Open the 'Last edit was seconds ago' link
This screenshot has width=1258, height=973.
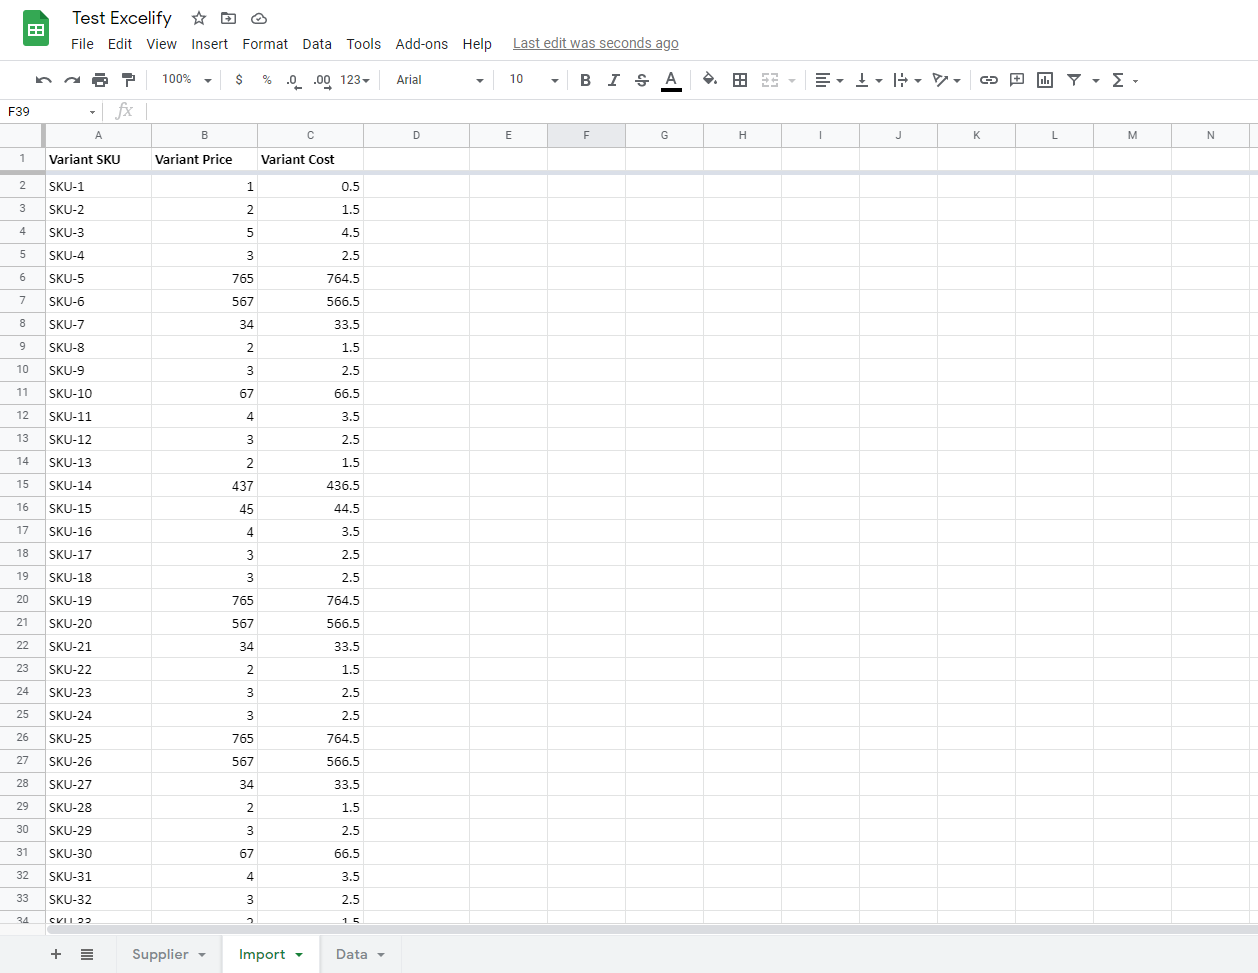pyautogui.click(x=595, y=43)
